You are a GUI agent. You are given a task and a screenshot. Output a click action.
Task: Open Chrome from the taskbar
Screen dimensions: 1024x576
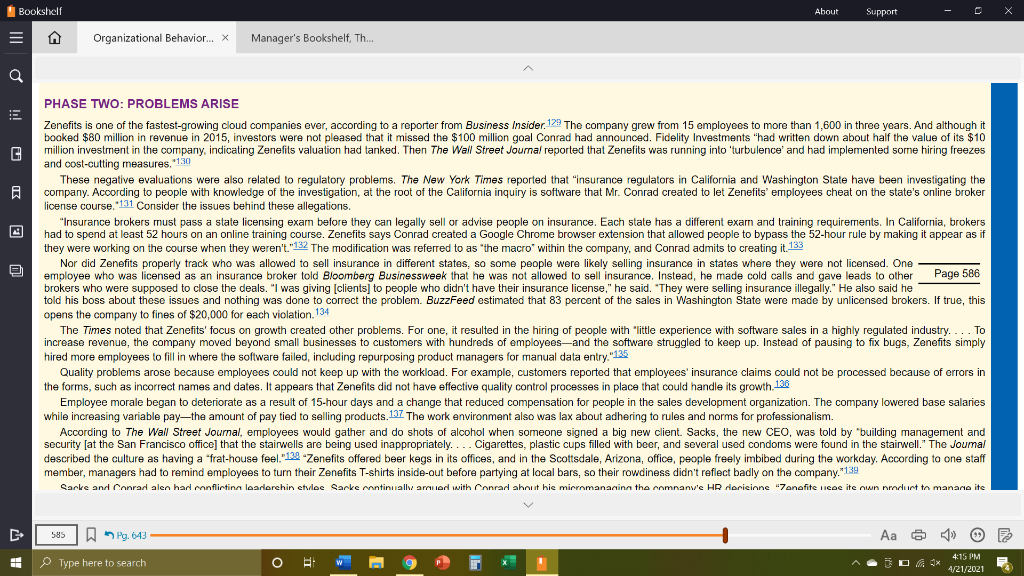(x=409, y=563)
